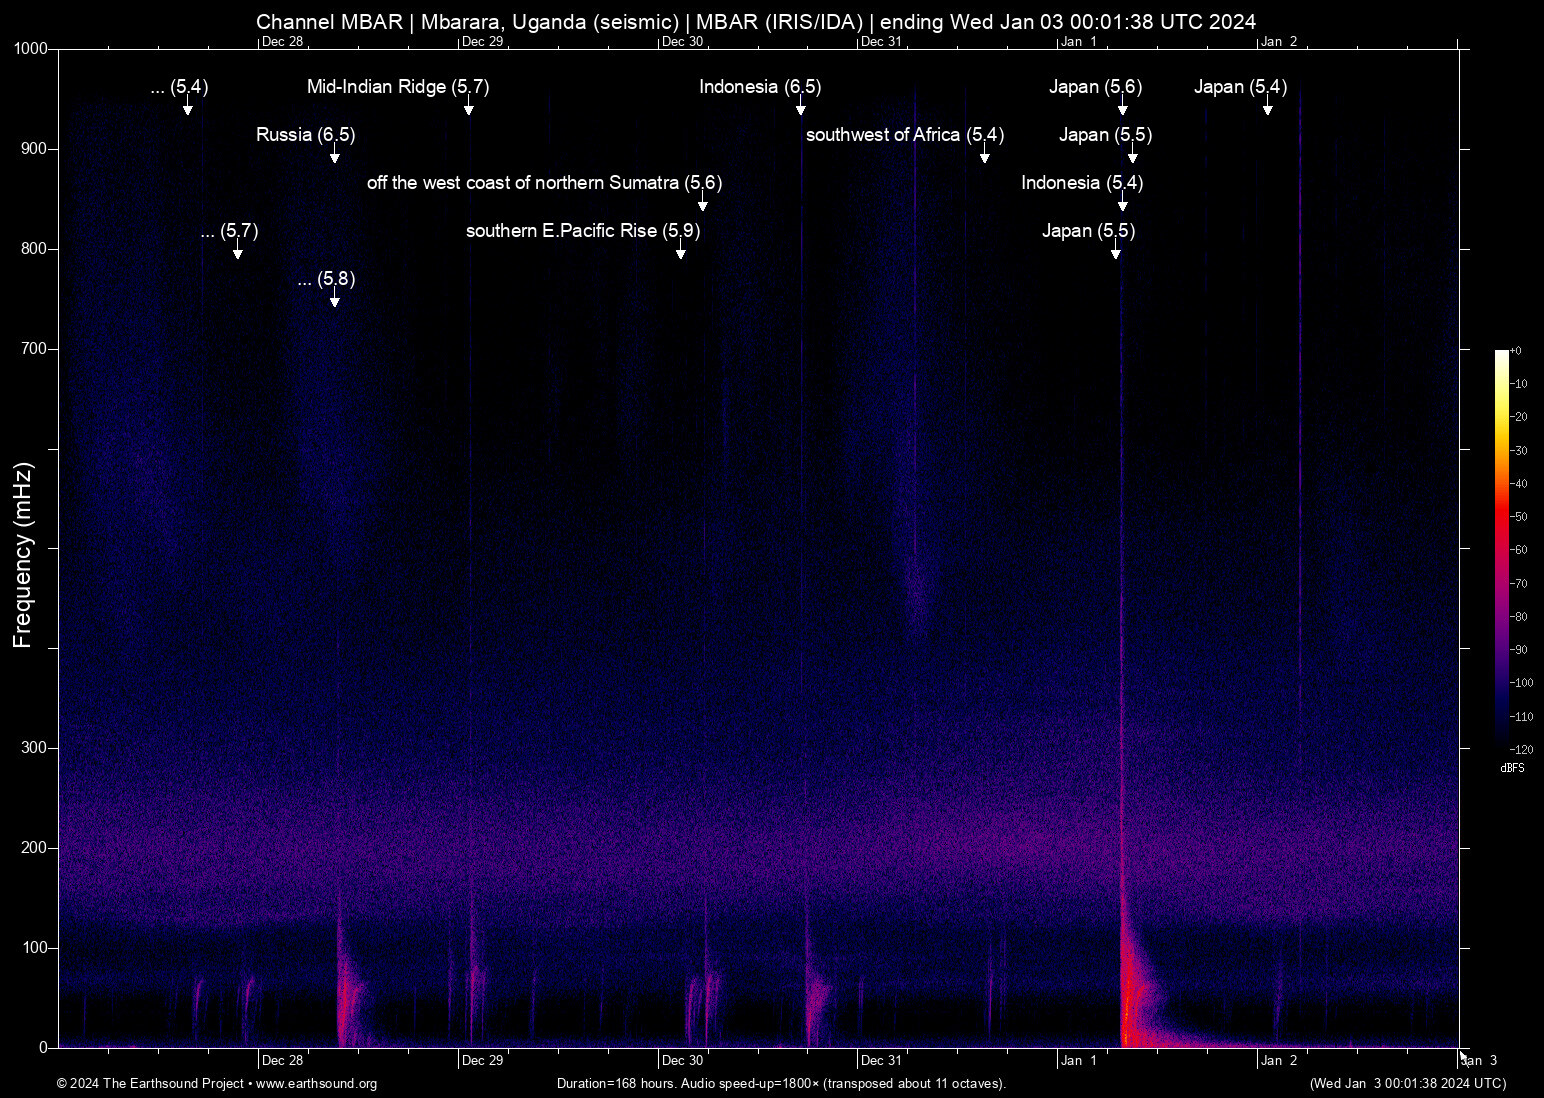The image size is (1544, 1098).
Task: Click the arrow under the '... (5.8)' label
Action: [x=335, y=299]
